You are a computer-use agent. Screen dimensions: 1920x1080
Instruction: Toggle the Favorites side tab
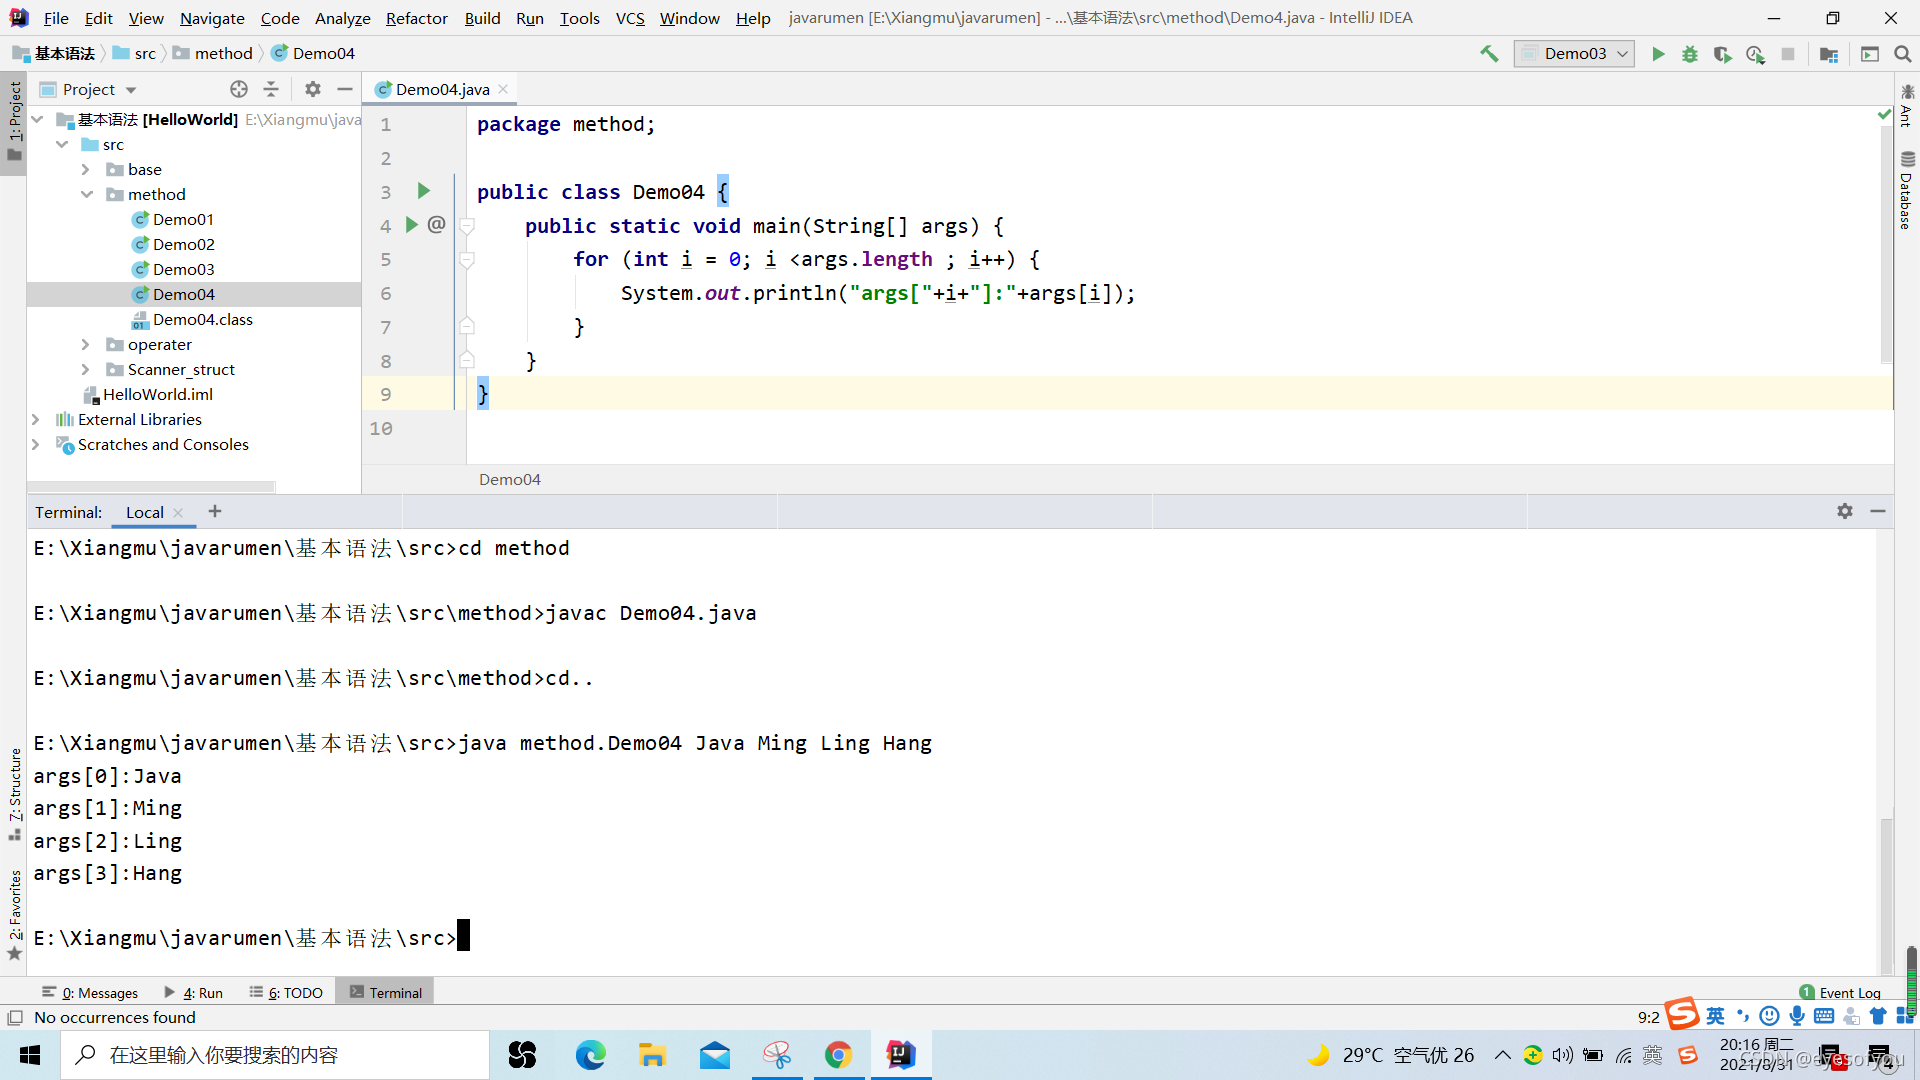pyautogui.click(x=14, y=915)
